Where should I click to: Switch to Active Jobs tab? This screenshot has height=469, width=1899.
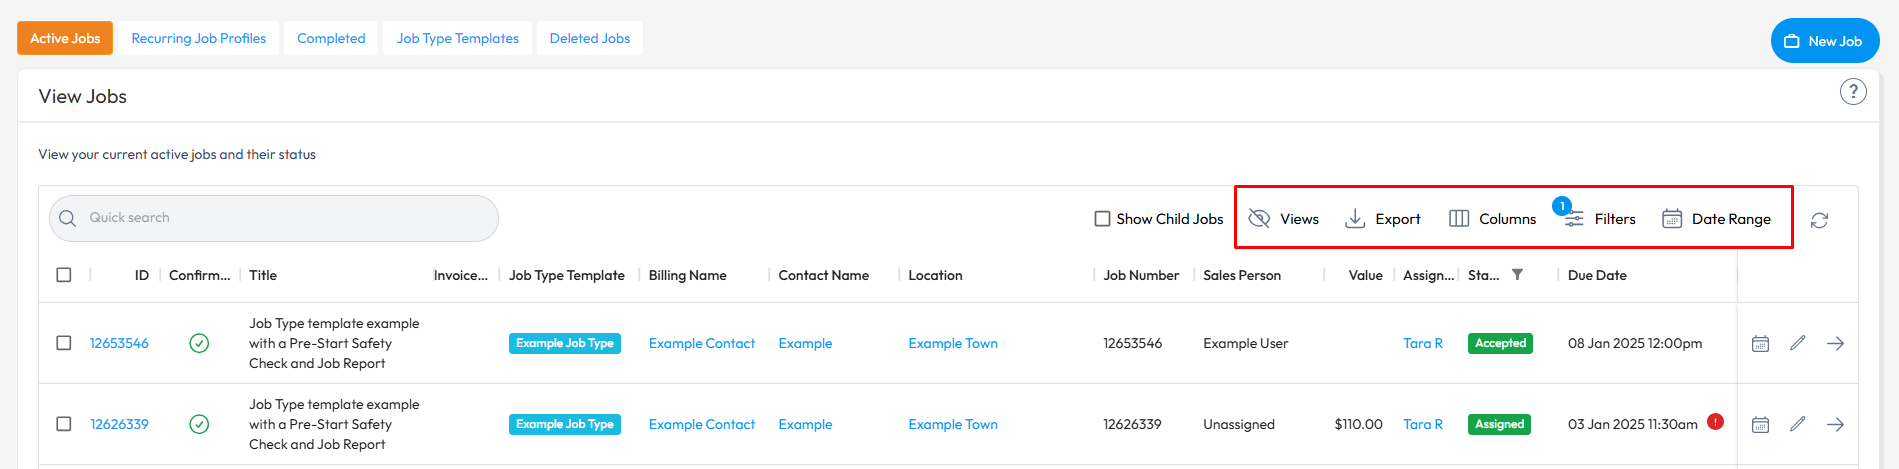65,38
